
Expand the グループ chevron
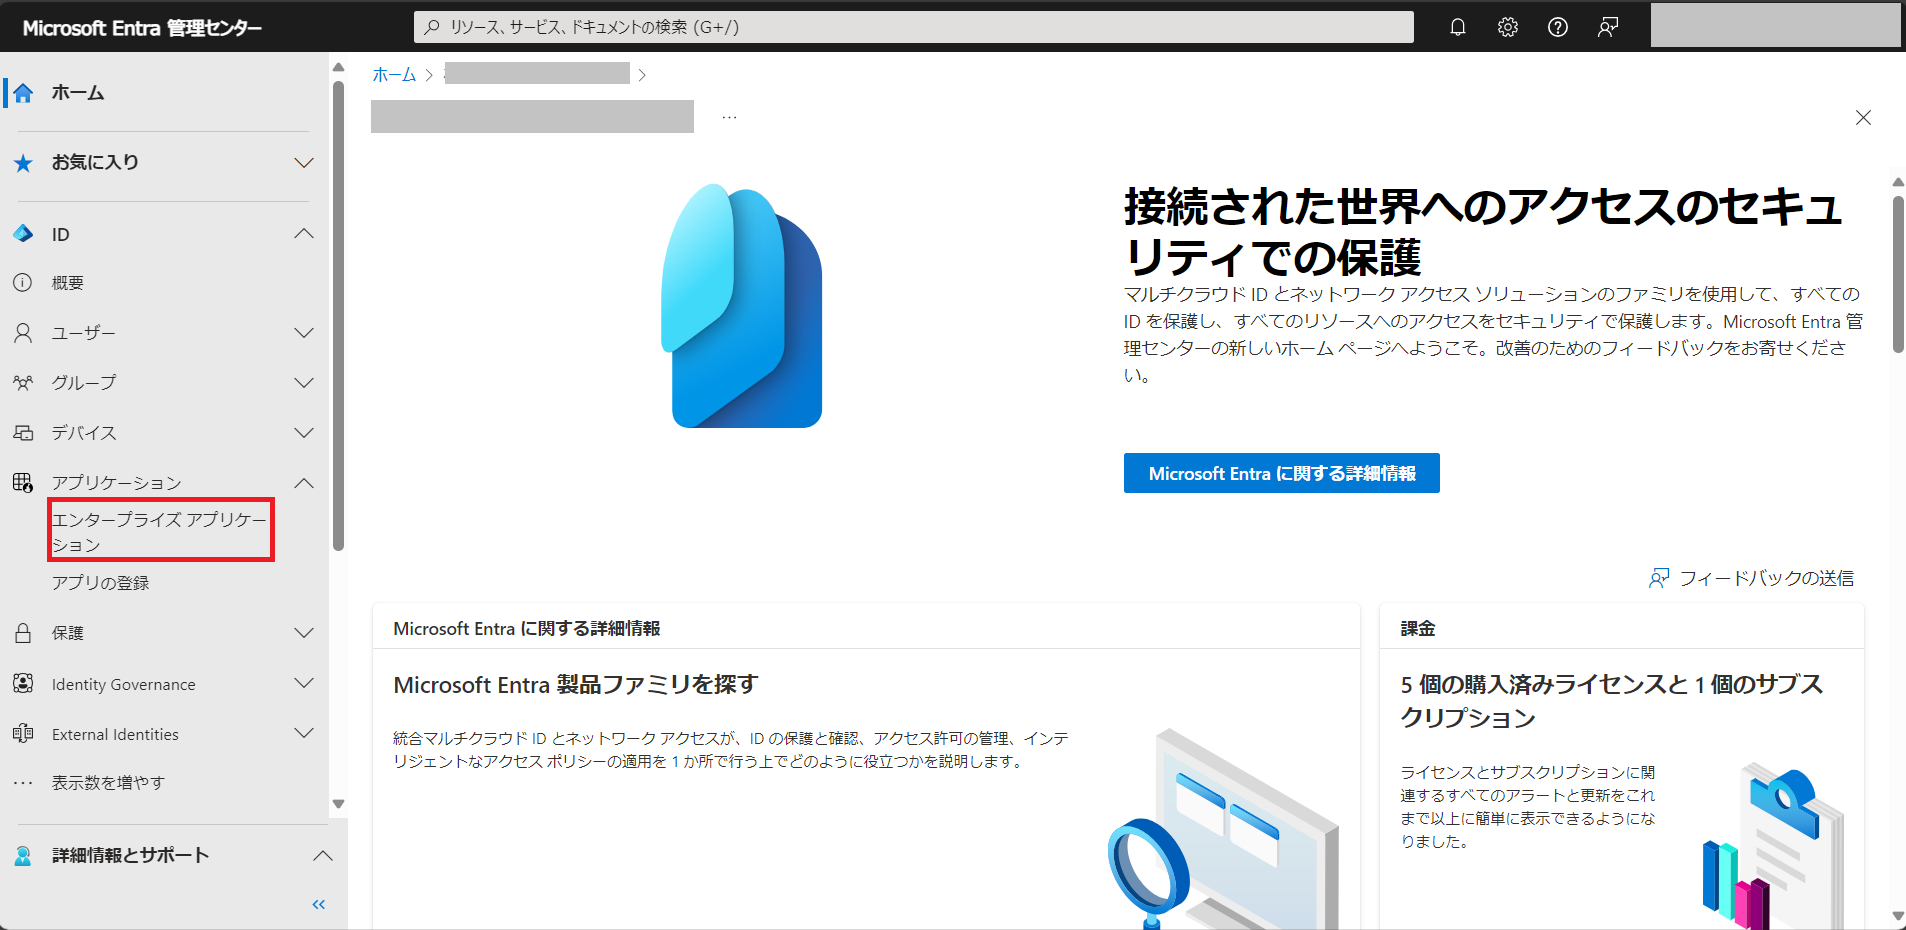click(x=304, y=383)
